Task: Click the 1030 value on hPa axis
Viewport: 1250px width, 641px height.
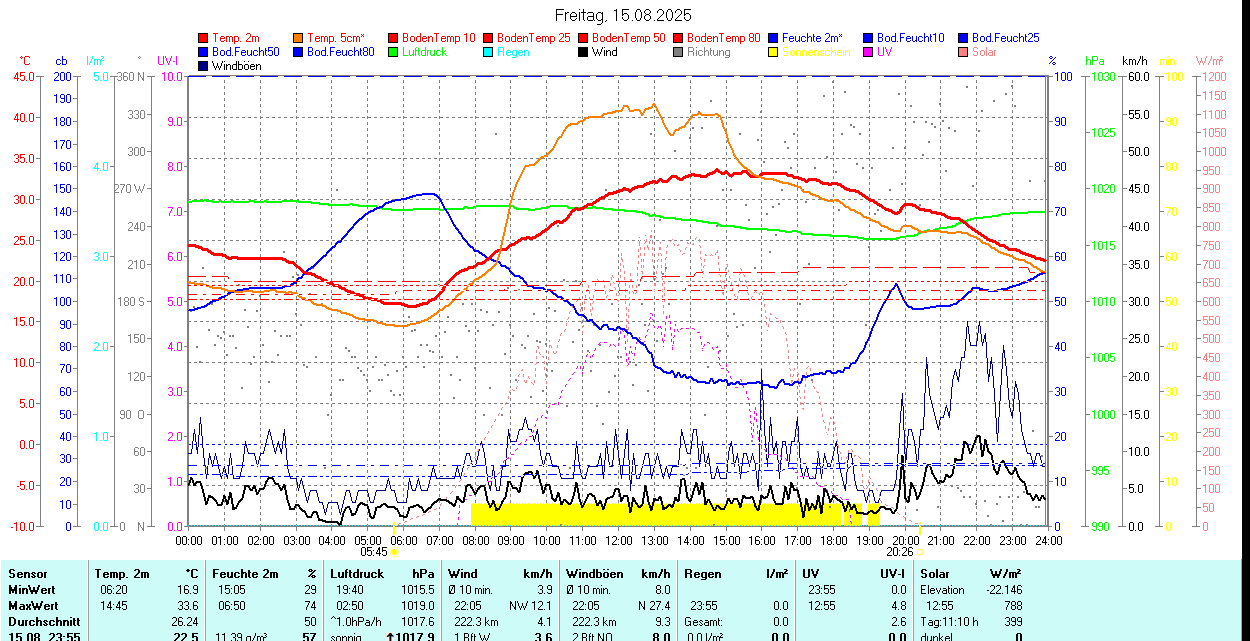Action: [x=1102, y=76]
